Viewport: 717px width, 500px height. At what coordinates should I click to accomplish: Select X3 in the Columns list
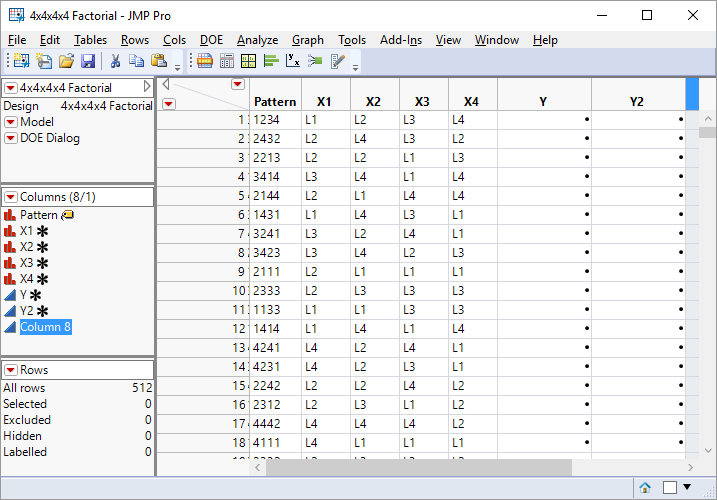click(x=27, y=263)
